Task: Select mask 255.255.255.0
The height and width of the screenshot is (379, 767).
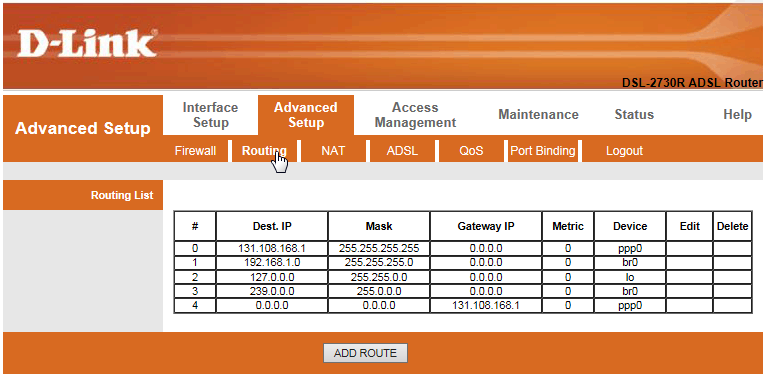Action: [x=379, y=263]
